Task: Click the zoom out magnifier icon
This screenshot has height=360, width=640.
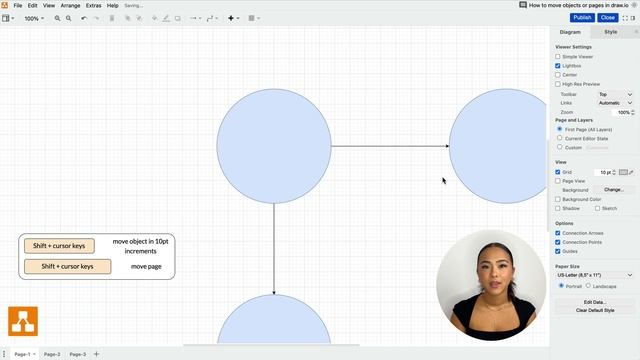Action: click(x=69, y=18)
